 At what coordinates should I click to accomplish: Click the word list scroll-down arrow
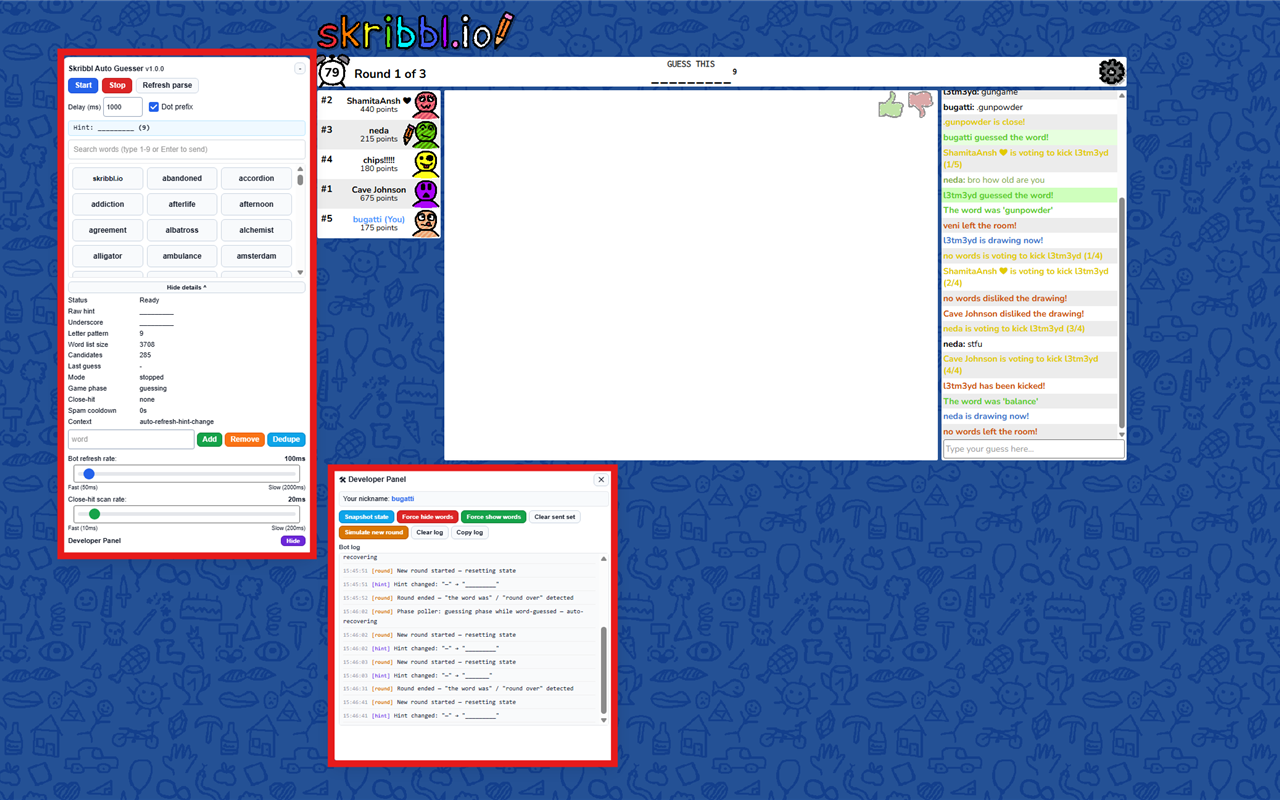(300, 273)
